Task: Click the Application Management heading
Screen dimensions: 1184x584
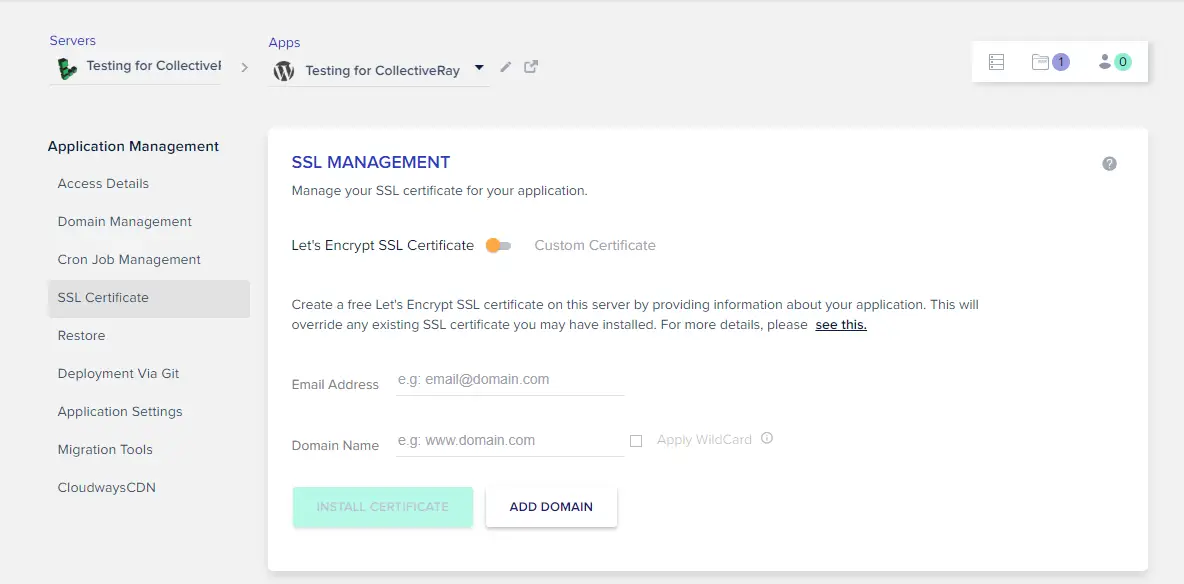Action: (x=134, y=146)
